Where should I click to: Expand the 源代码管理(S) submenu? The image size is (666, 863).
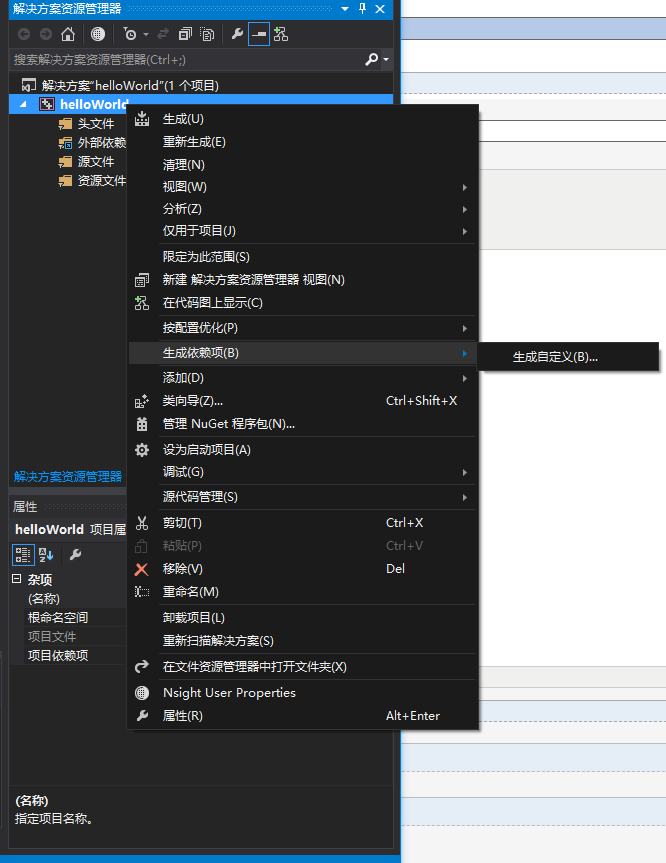pos(302,497)
